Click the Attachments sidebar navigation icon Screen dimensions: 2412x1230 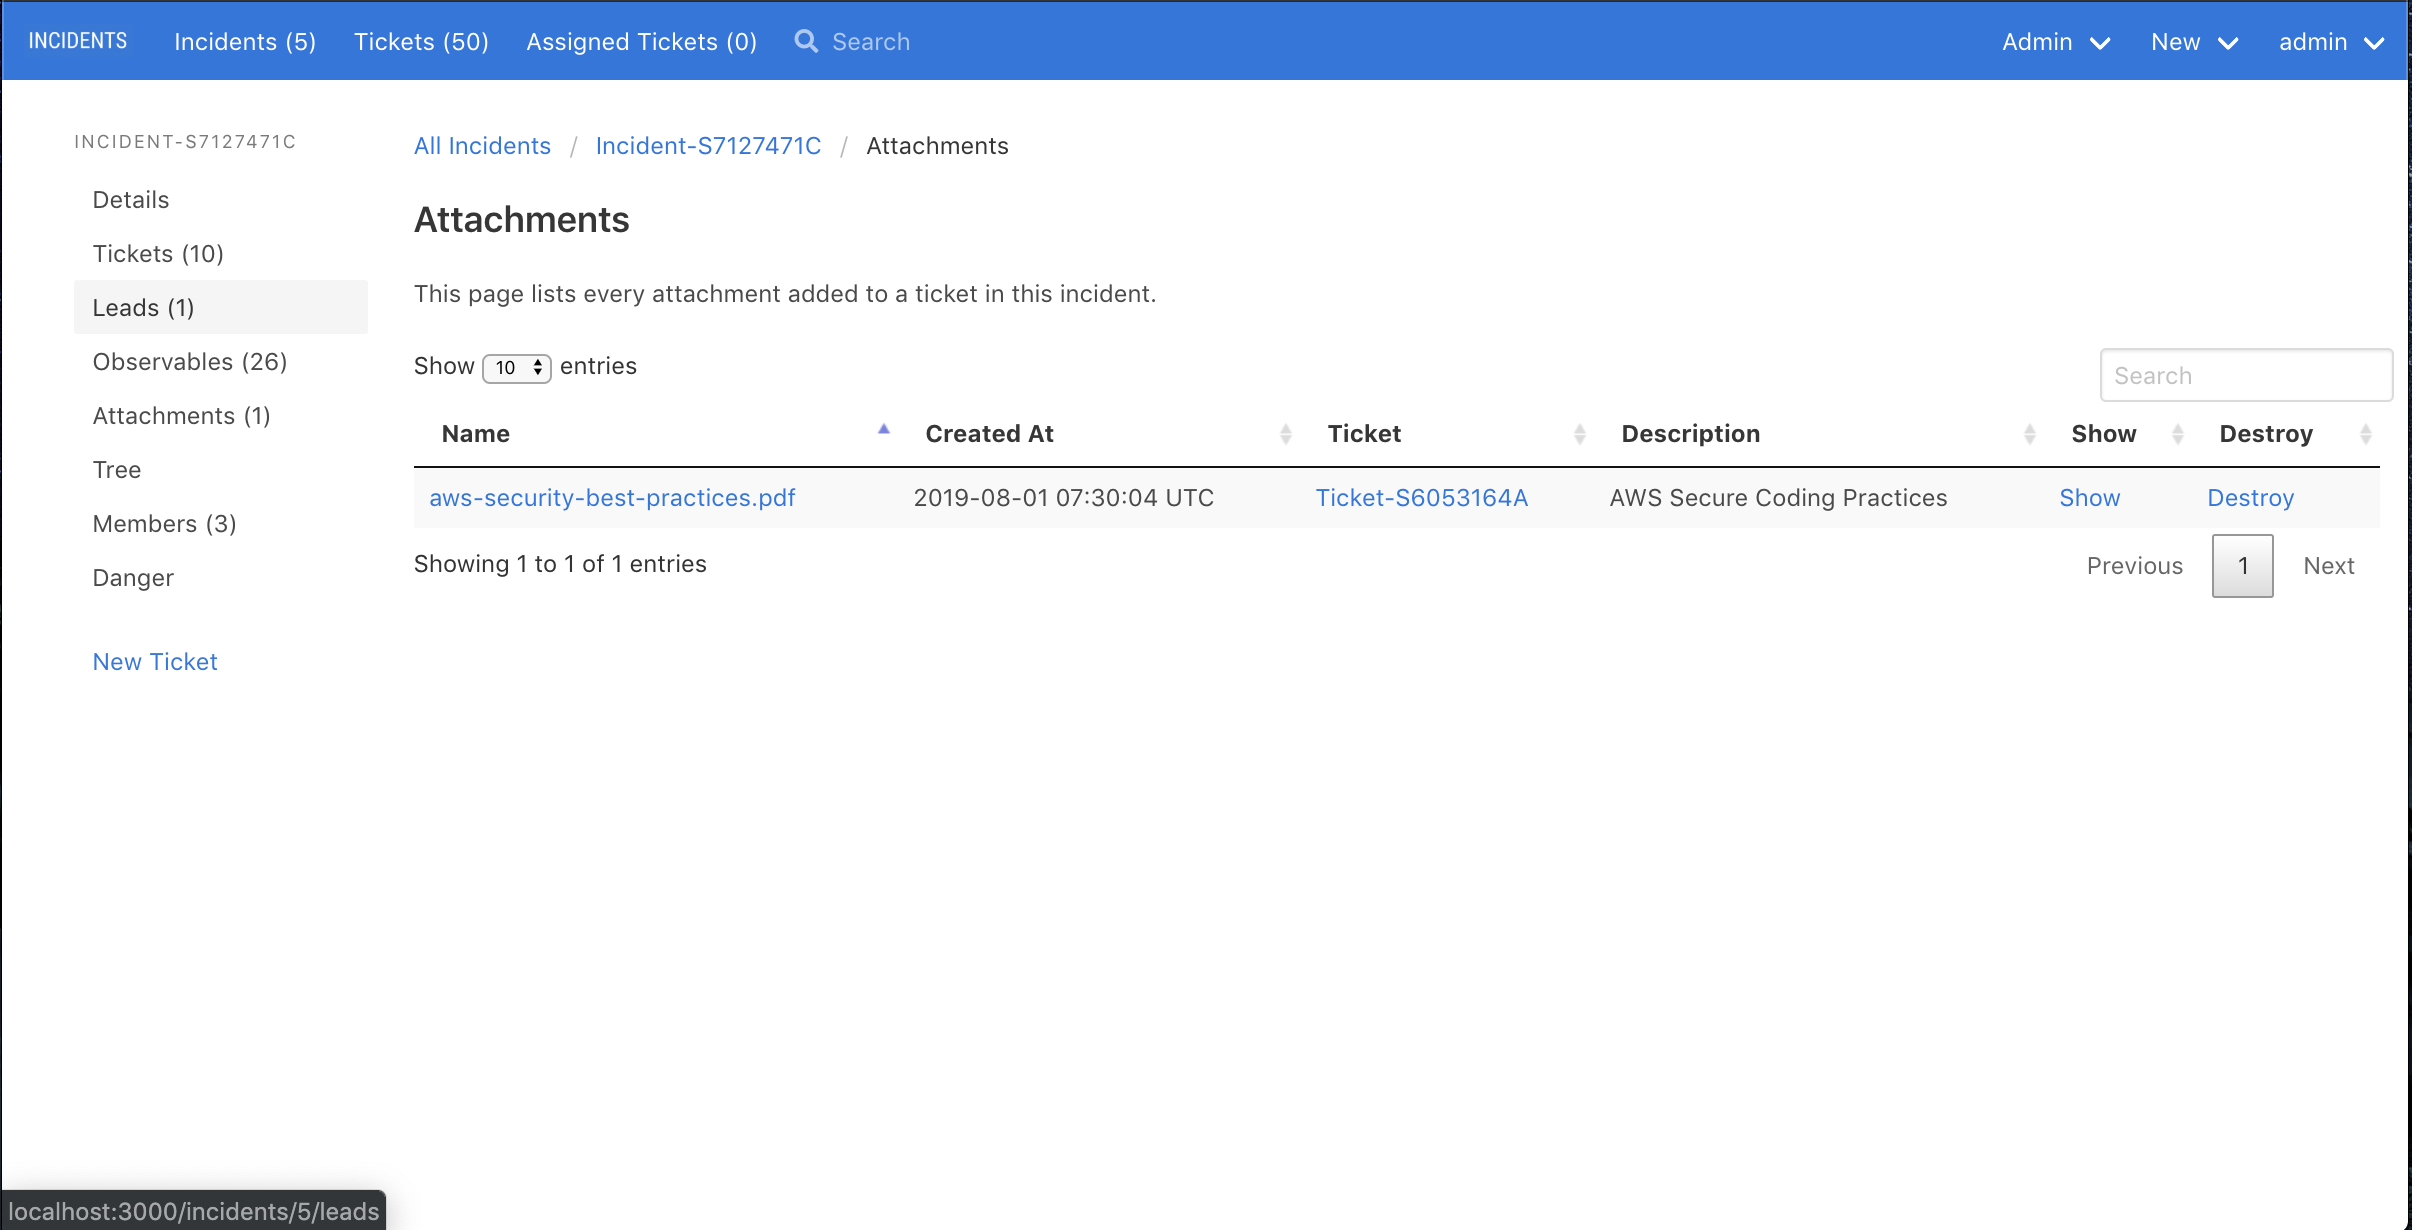pos(182,414)
